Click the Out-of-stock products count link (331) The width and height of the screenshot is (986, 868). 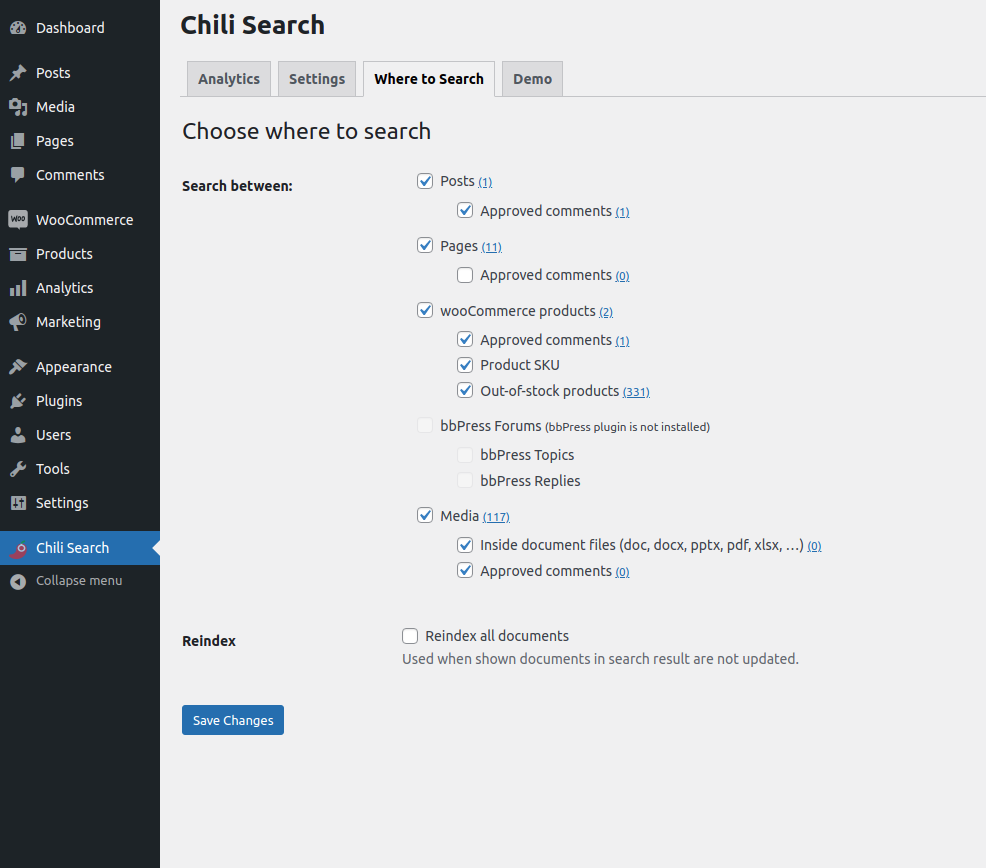(x=636, y=392)
